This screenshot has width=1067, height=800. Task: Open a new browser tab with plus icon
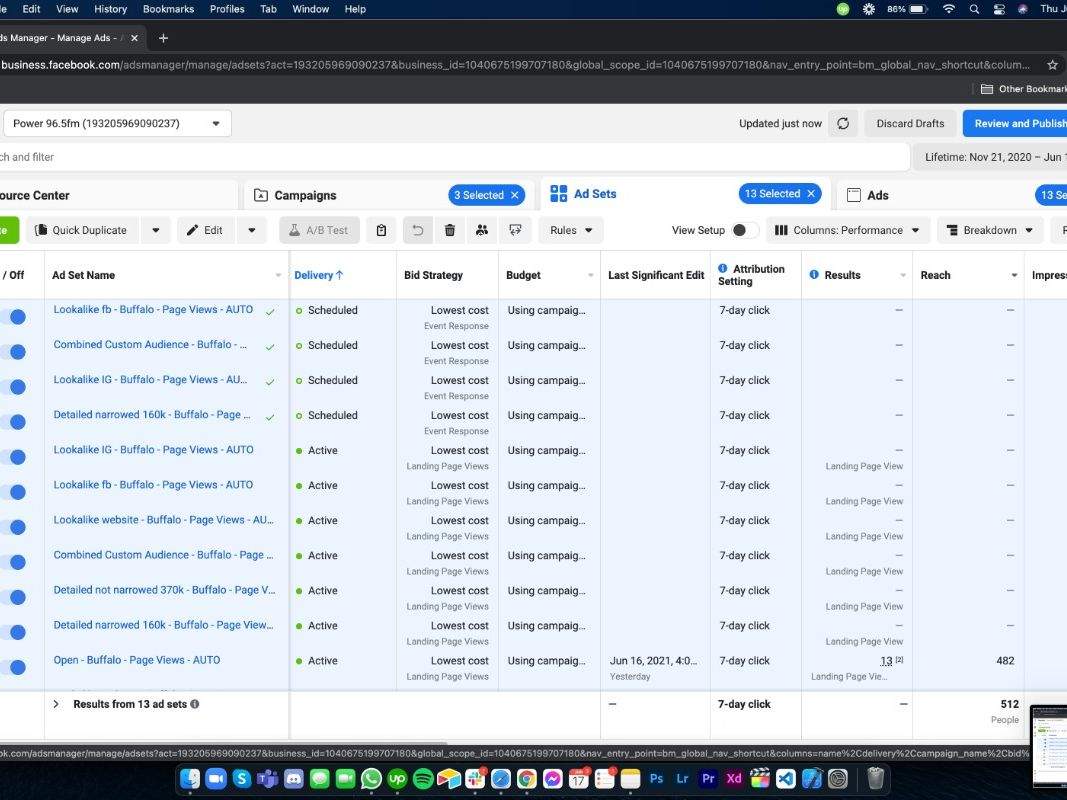pos(163,38)
